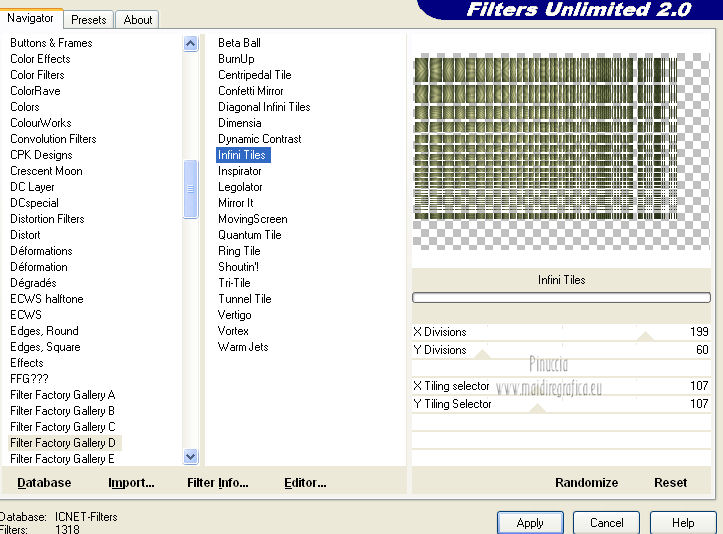Select Distortion Filters category

tap(47, 219)
